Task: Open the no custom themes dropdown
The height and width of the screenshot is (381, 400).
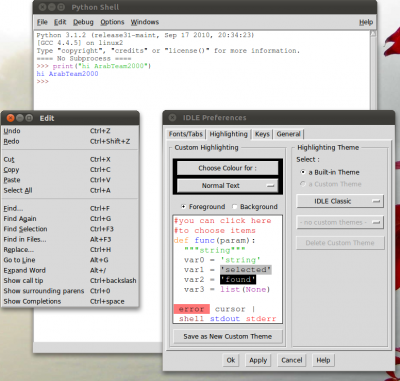Action: click(340, 222)
